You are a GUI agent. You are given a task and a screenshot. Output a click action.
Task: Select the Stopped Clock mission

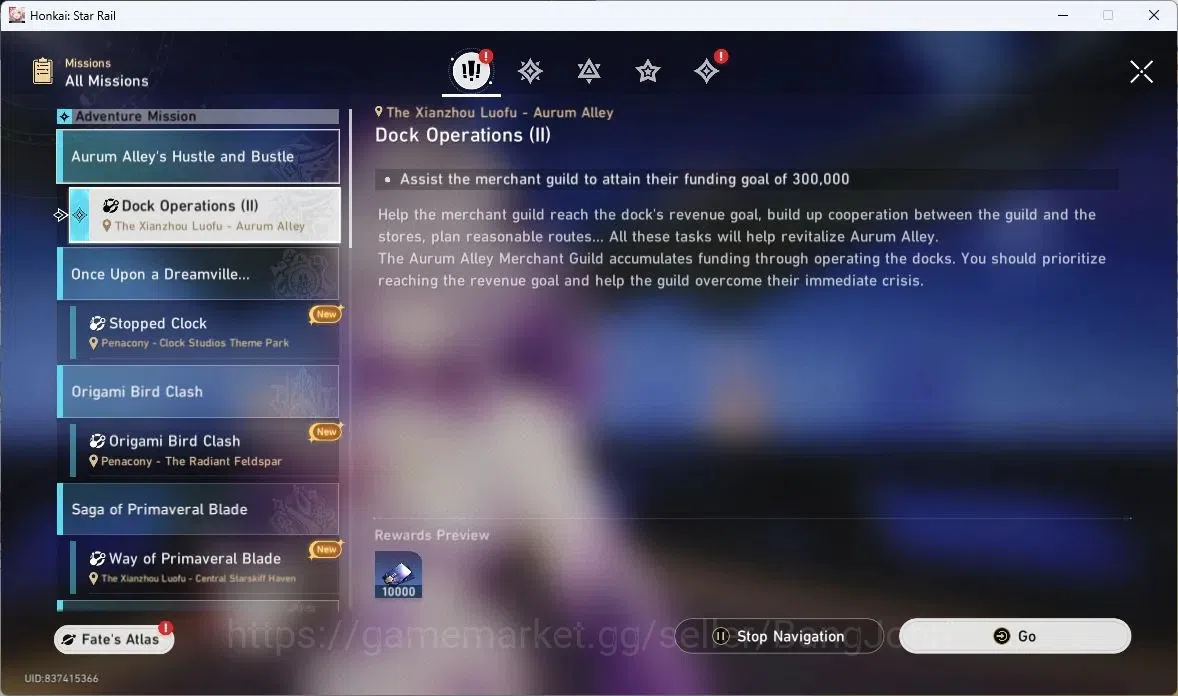pos(204,331)
